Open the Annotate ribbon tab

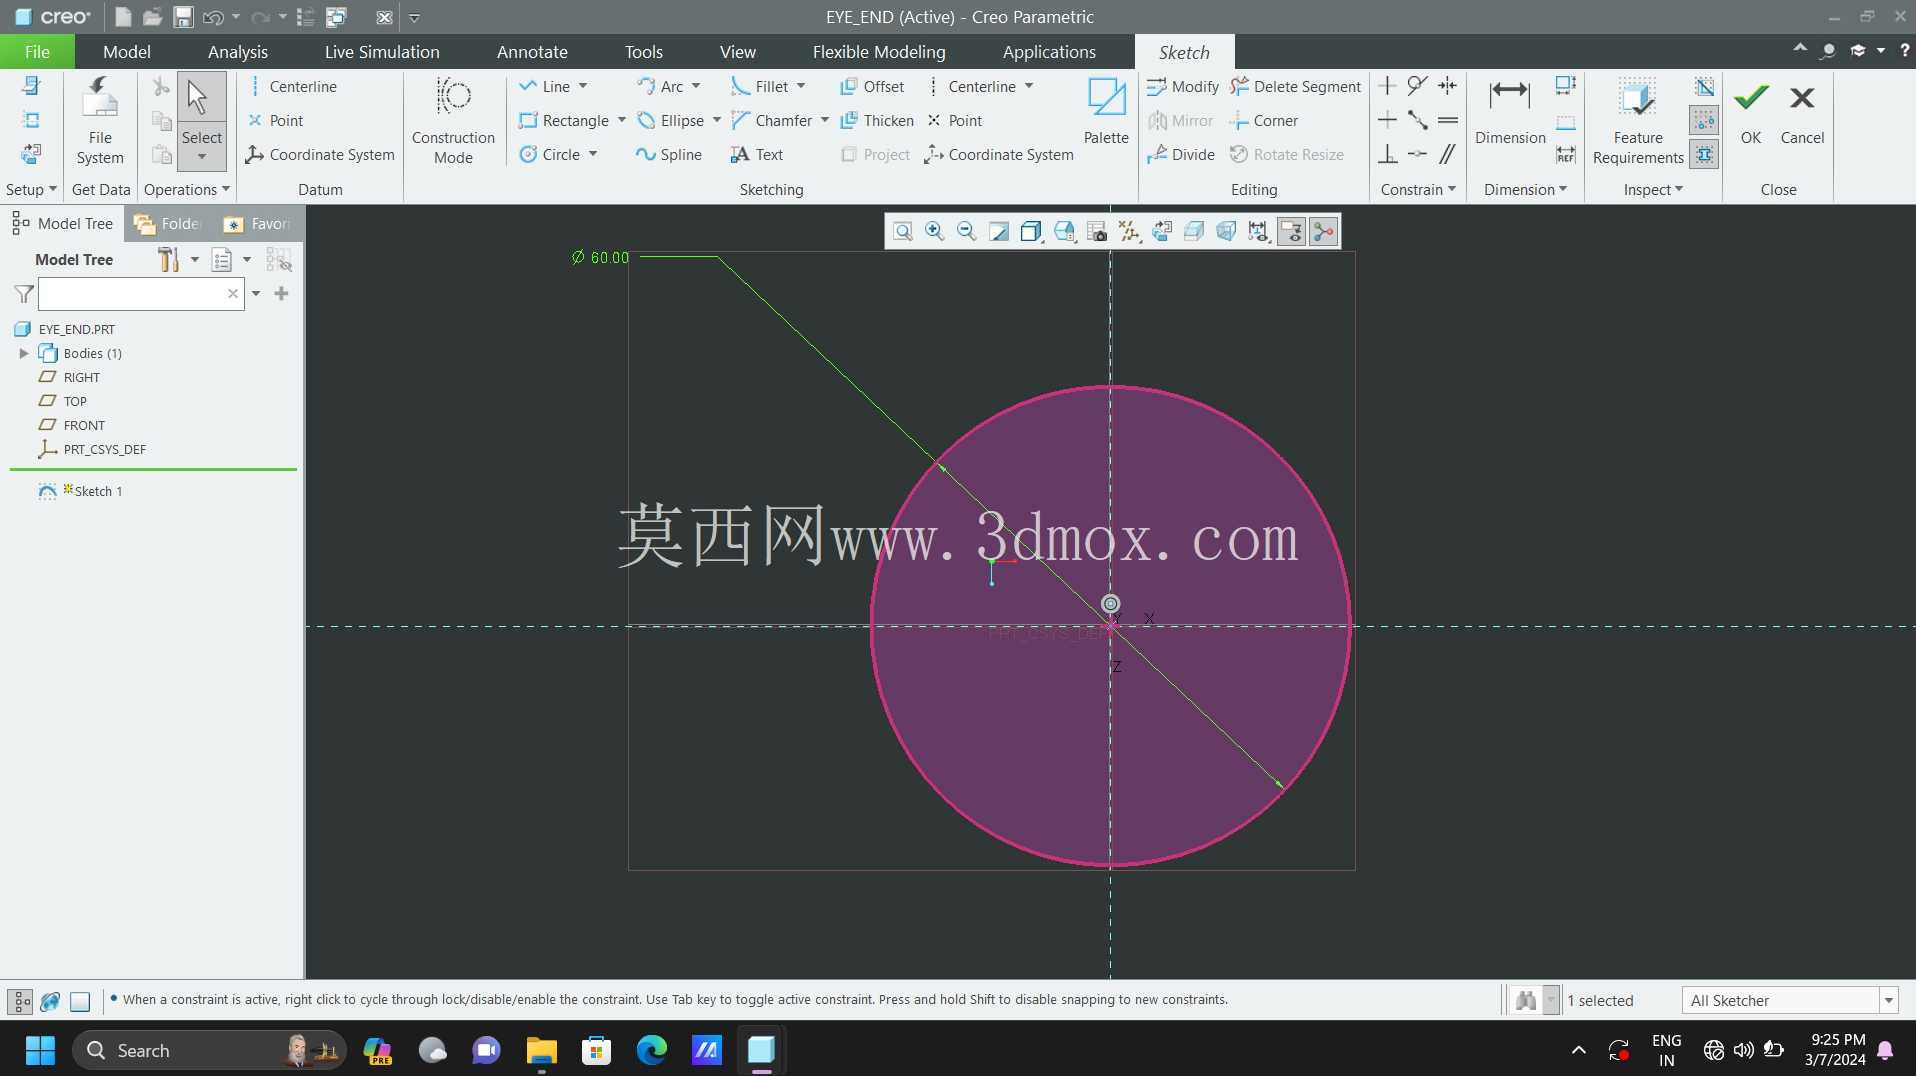532,52
